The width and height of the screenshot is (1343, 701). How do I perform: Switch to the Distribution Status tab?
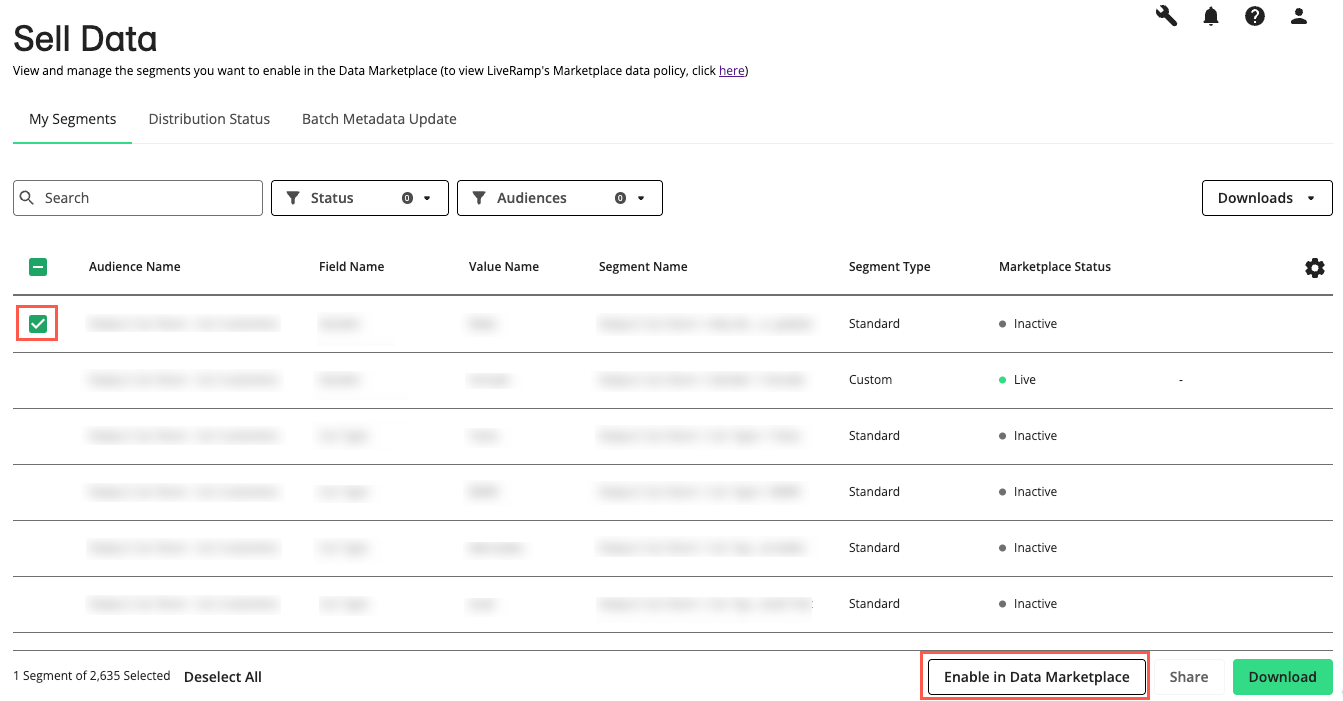[x=209, y=119]
